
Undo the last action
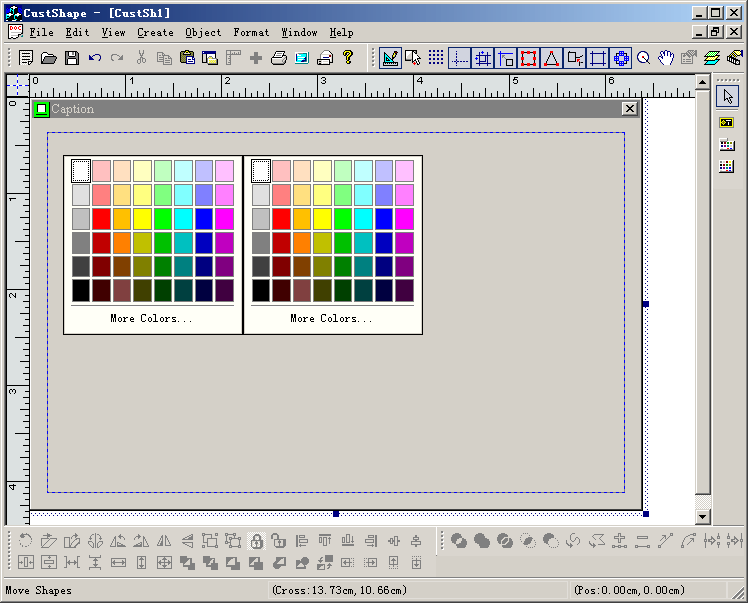(x=95, y=58)
